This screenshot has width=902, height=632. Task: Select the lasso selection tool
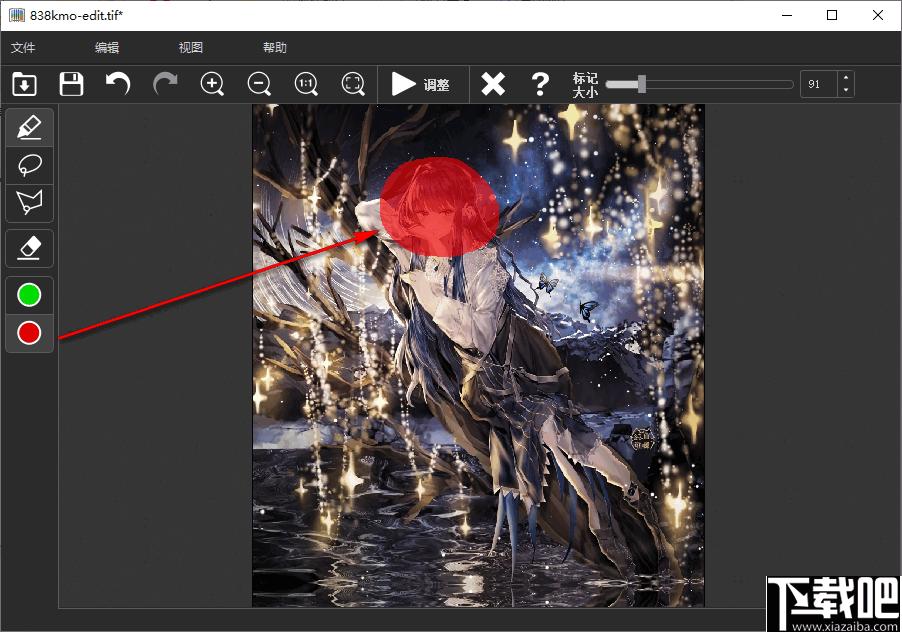pyautogui.click(x=29, y=165)
